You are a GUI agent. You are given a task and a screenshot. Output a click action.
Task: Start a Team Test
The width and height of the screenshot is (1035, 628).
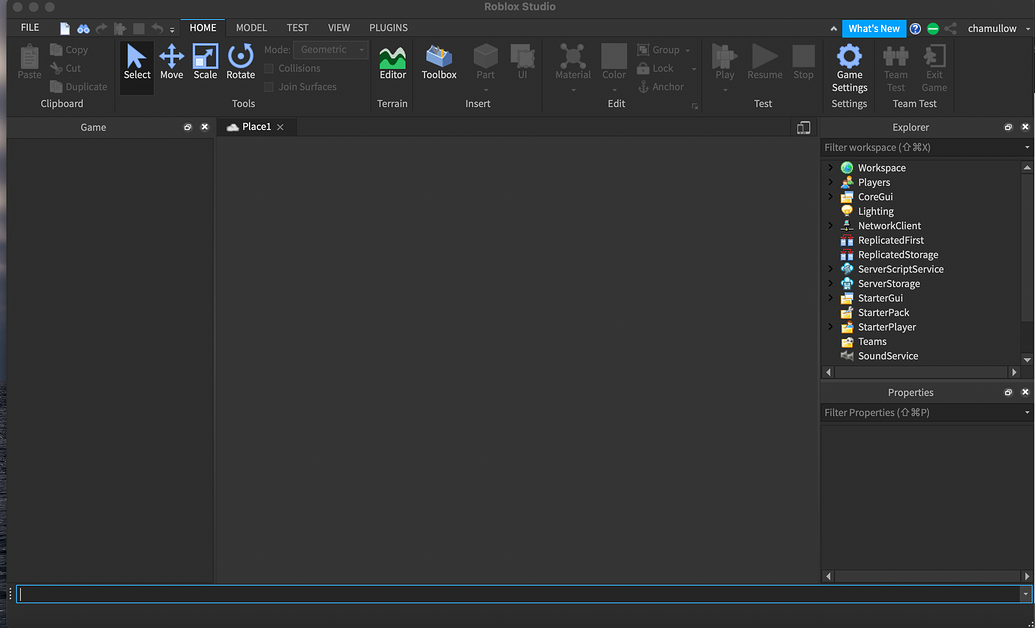896,69
